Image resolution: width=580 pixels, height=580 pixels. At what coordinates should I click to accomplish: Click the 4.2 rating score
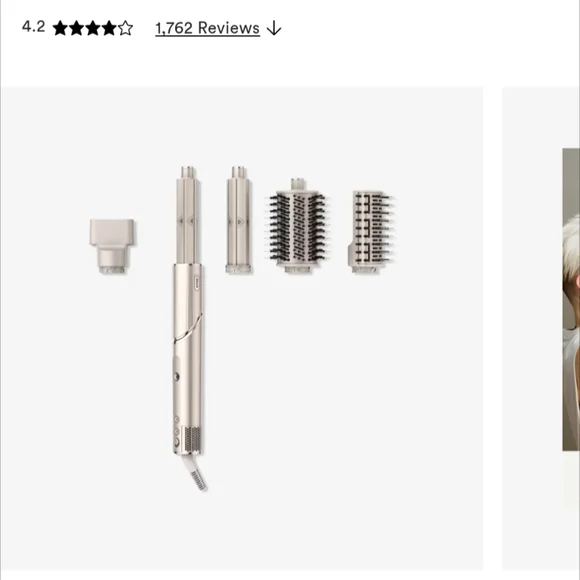[x=34, y=27]
